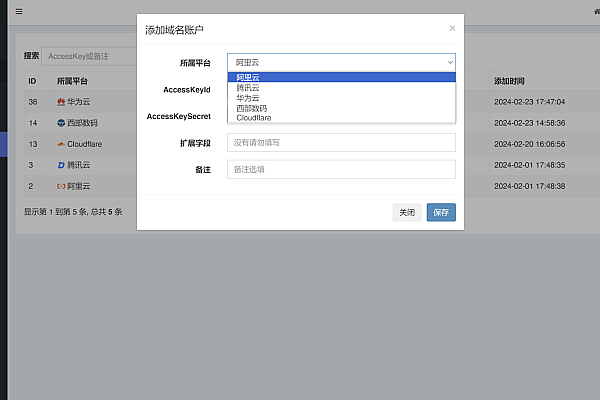Image resolution: width=600 pixels, height=400 pixels.
Task: Click the AccessKeyId field label
Action: tap(187, 90)
